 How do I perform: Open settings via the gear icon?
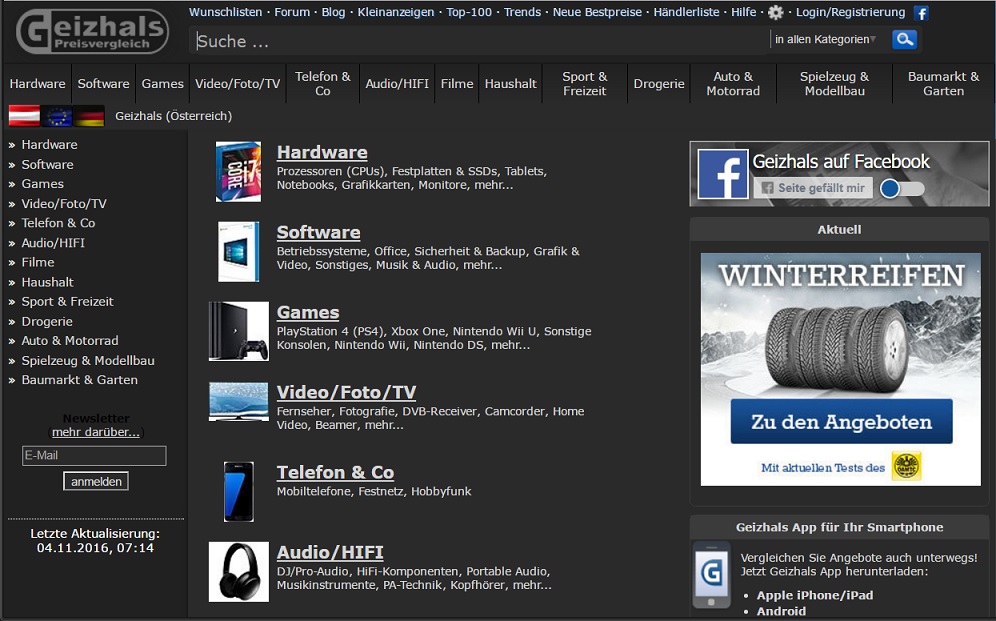776,13
